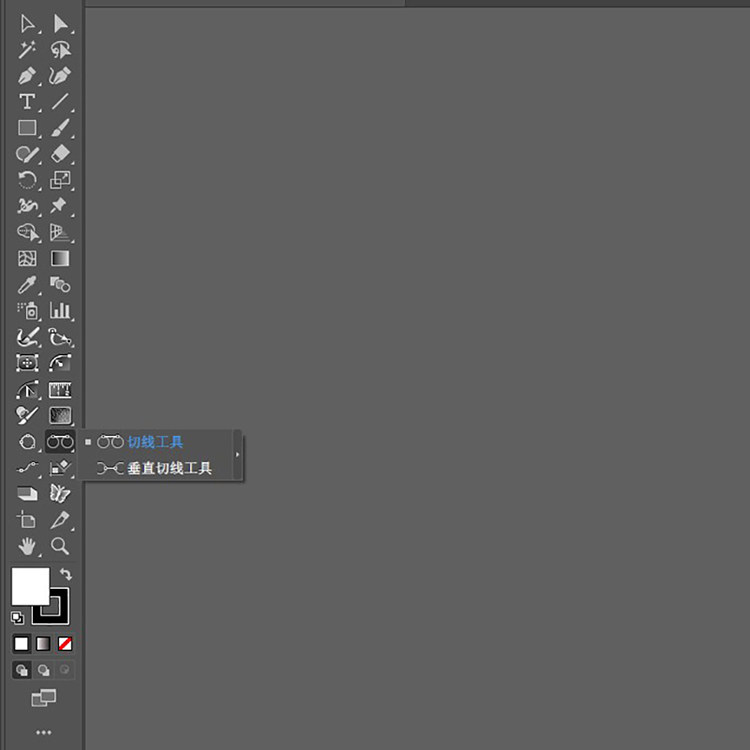This screenshot has width=750, height=750.
Task: Pick the Scale tool
Action: (x=60, y=180)
